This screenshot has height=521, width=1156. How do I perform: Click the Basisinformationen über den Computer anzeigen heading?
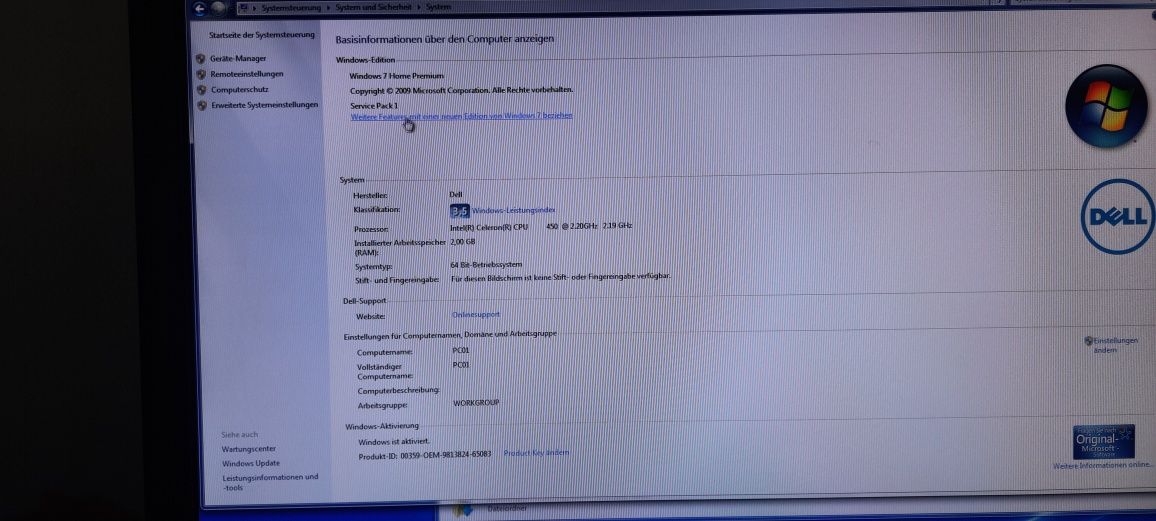click(445, 39)
